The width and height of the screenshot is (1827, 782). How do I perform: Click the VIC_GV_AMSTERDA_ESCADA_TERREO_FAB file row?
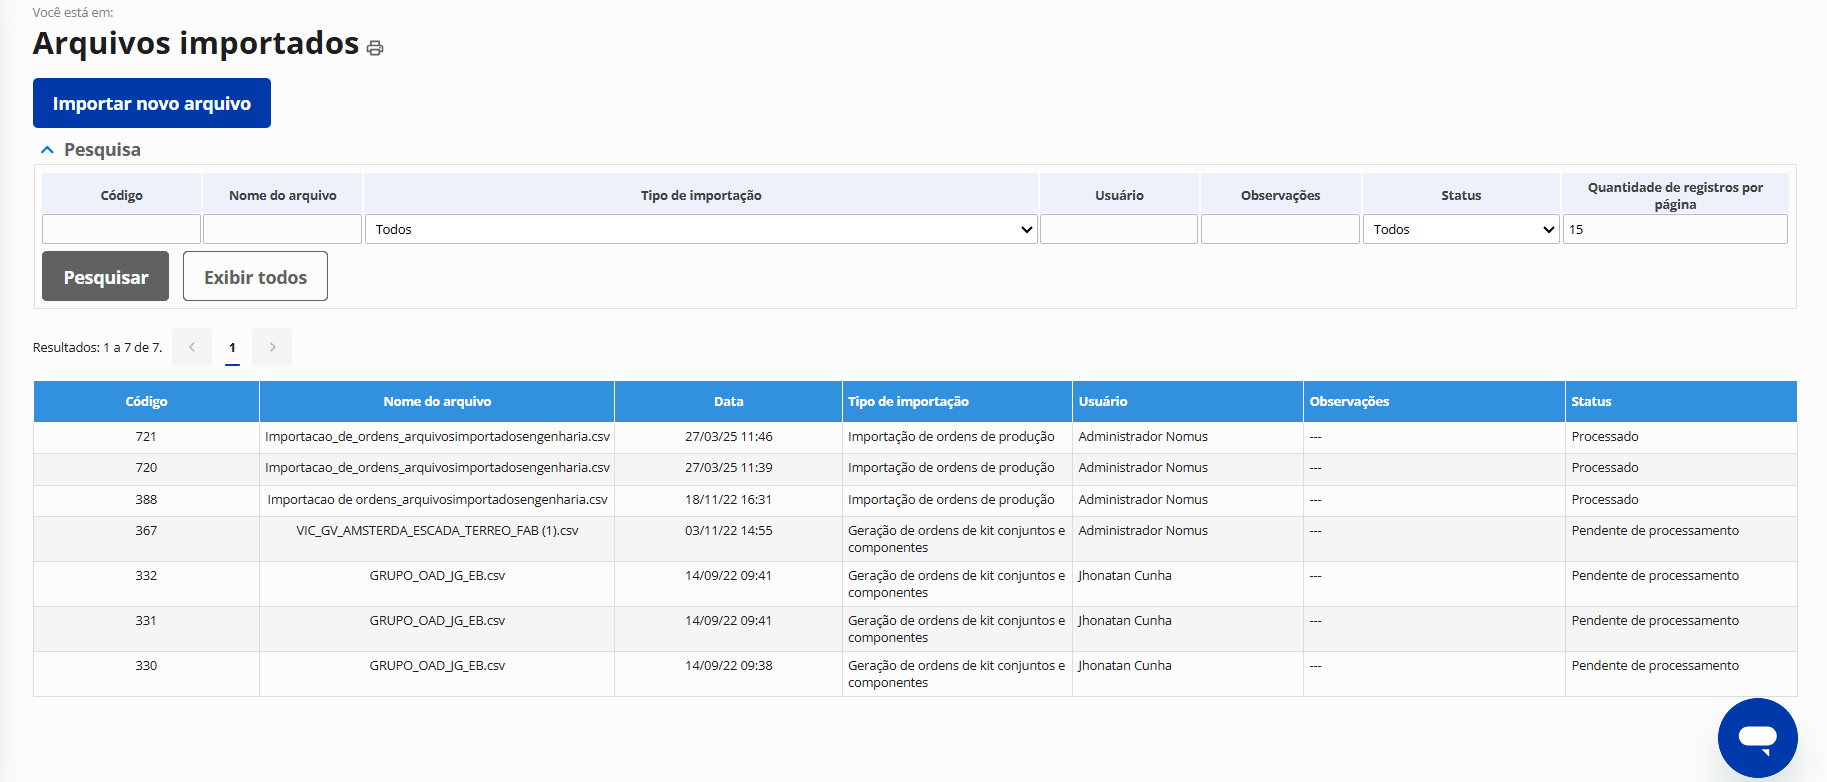[x=437, y=531]
